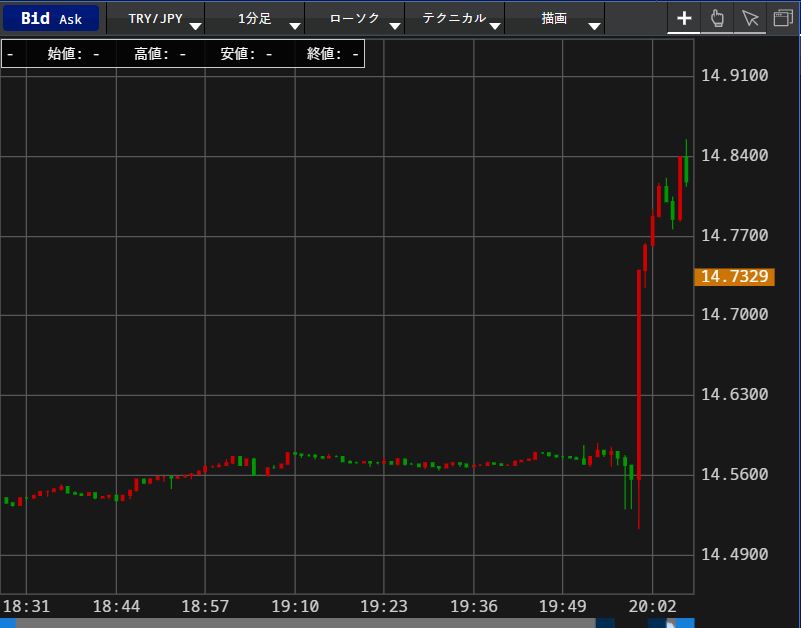Click the 始値 open value field
The image size is (801, 628).
click(x=73, y=54)
